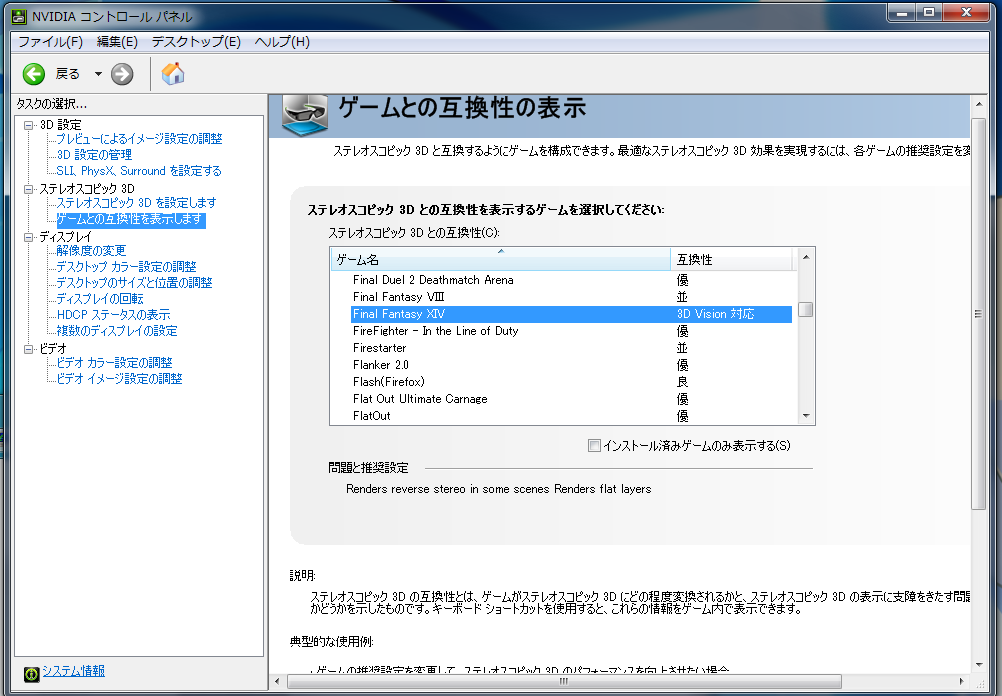Select Flanker 2.0 game row

click(571, 365)
